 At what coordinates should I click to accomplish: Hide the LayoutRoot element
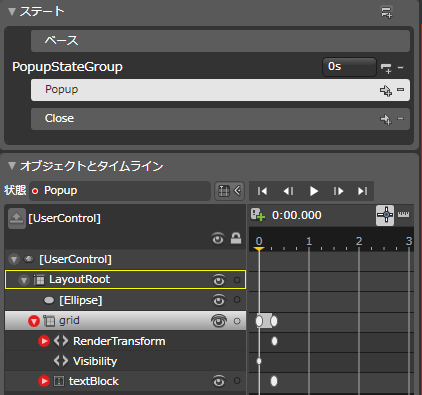[219, 280]
